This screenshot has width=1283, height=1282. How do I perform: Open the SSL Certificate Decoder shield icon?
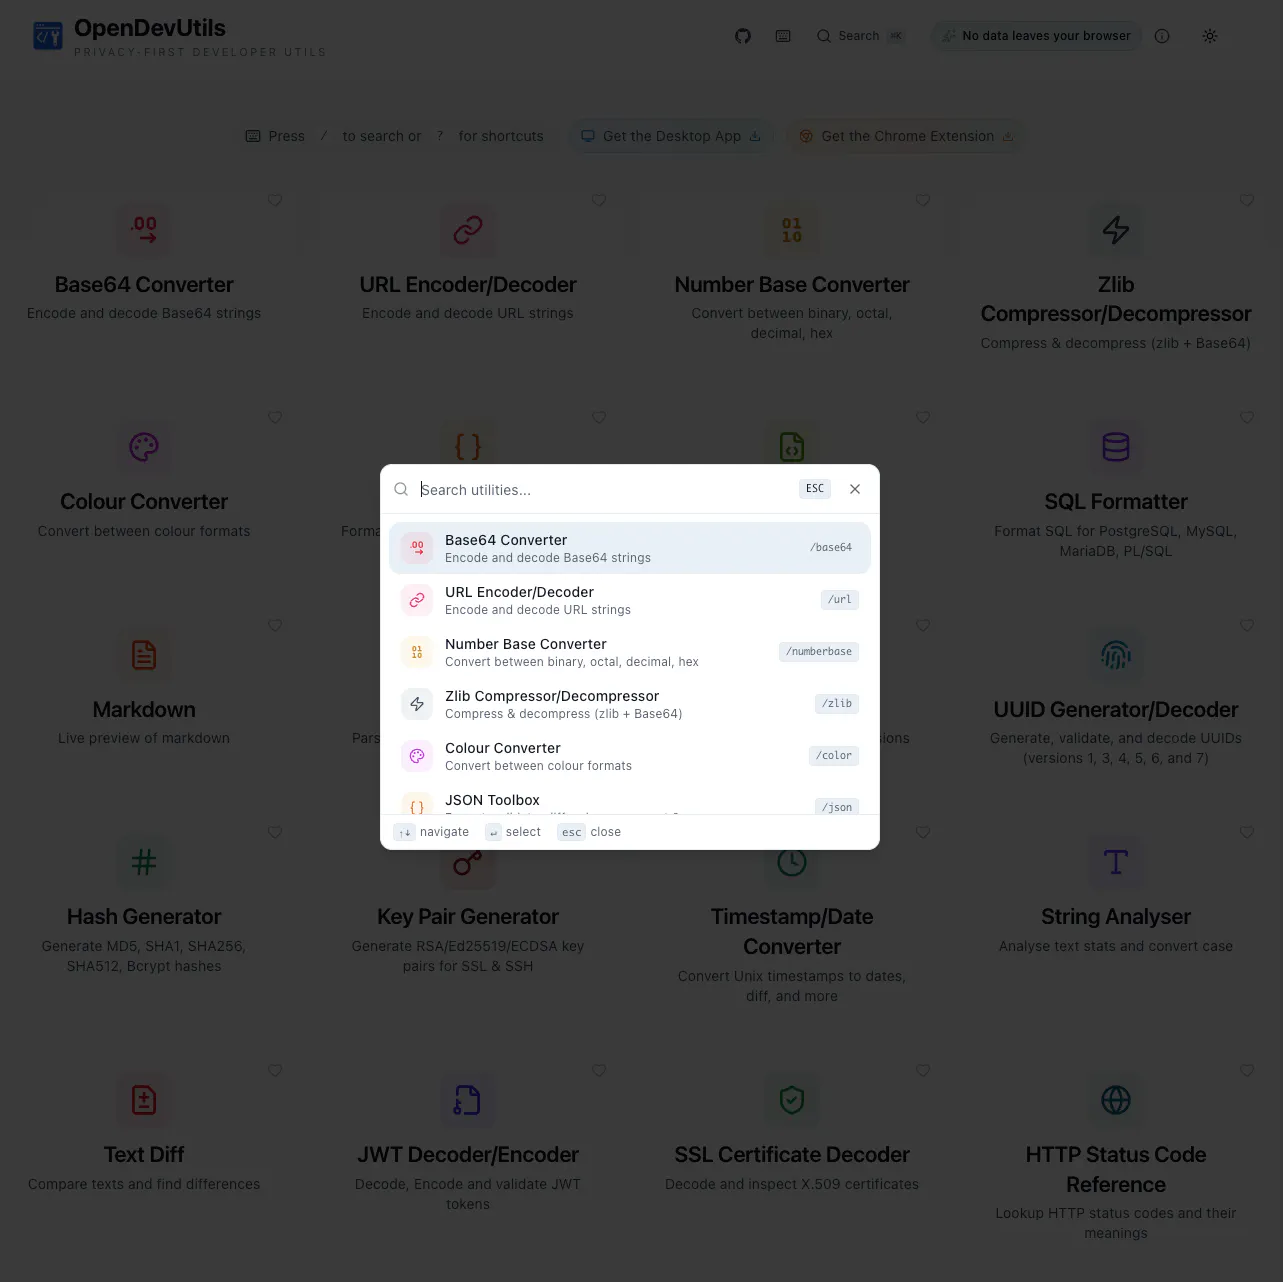click(792, 1100)
